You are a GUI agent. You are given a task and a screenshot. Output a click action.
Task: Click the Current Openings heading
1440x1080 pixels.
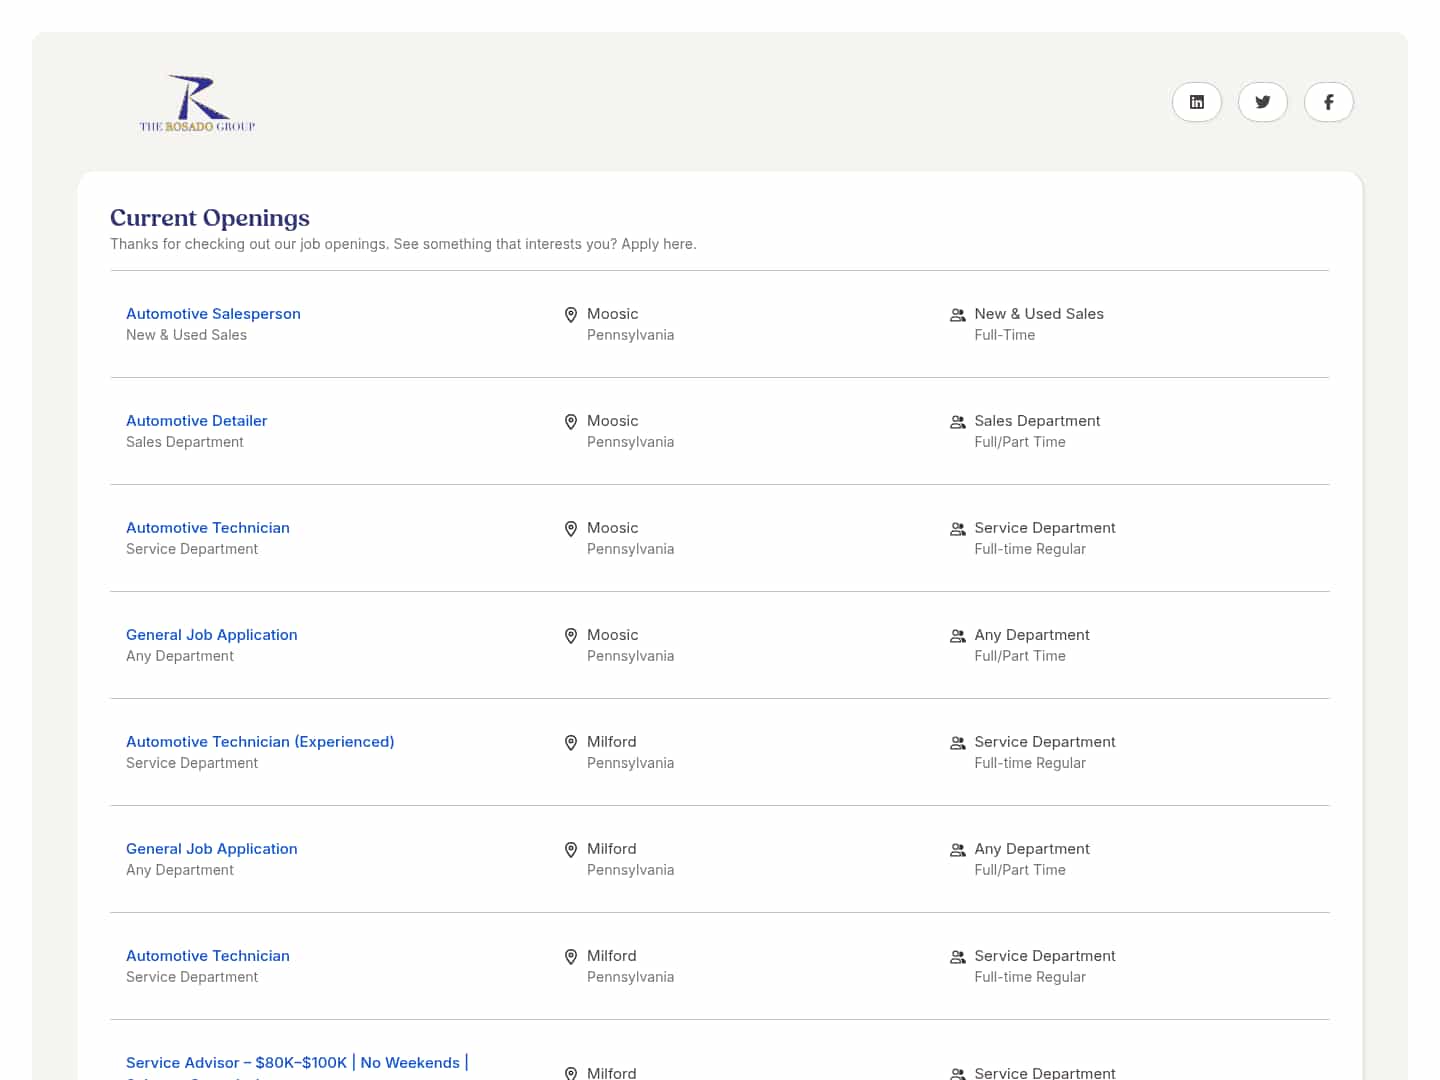[210, 218]
